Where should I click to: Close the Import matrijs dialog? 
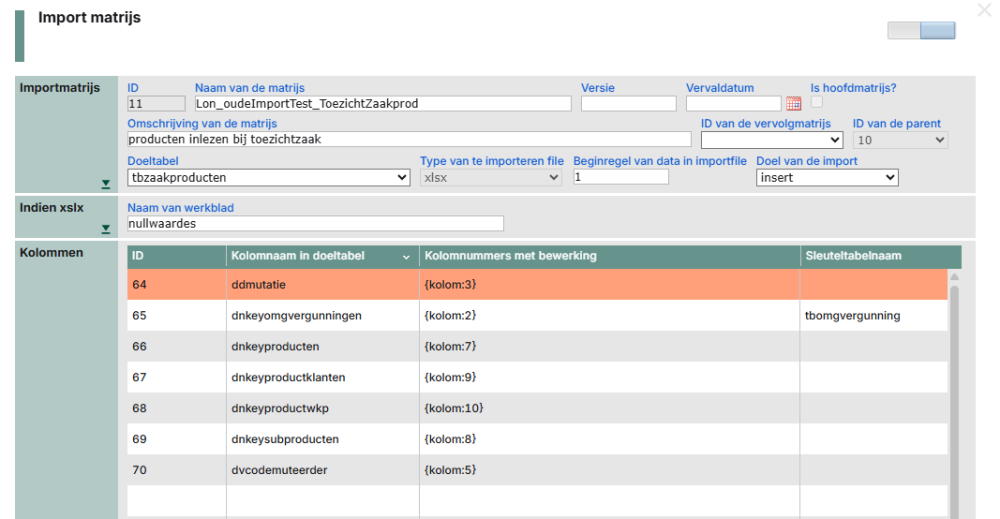coord(983,10)
